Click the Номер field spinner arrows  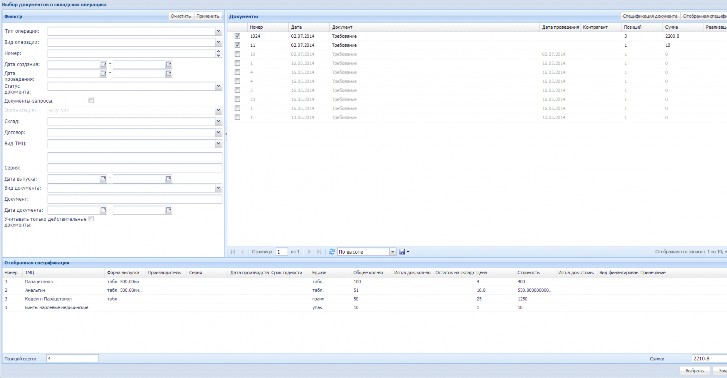pyautogui.click(x=218, y=53)
